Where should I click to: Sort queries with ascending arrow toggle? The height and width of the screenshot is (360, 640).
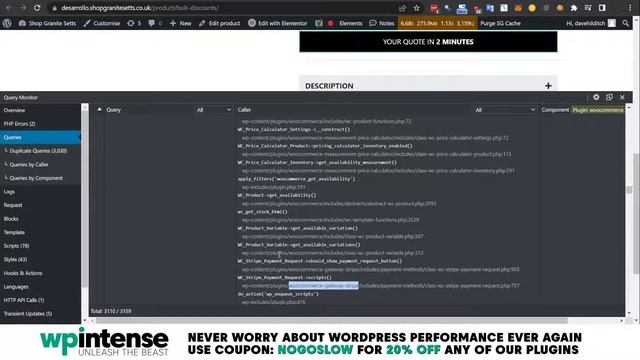(99, 109)
